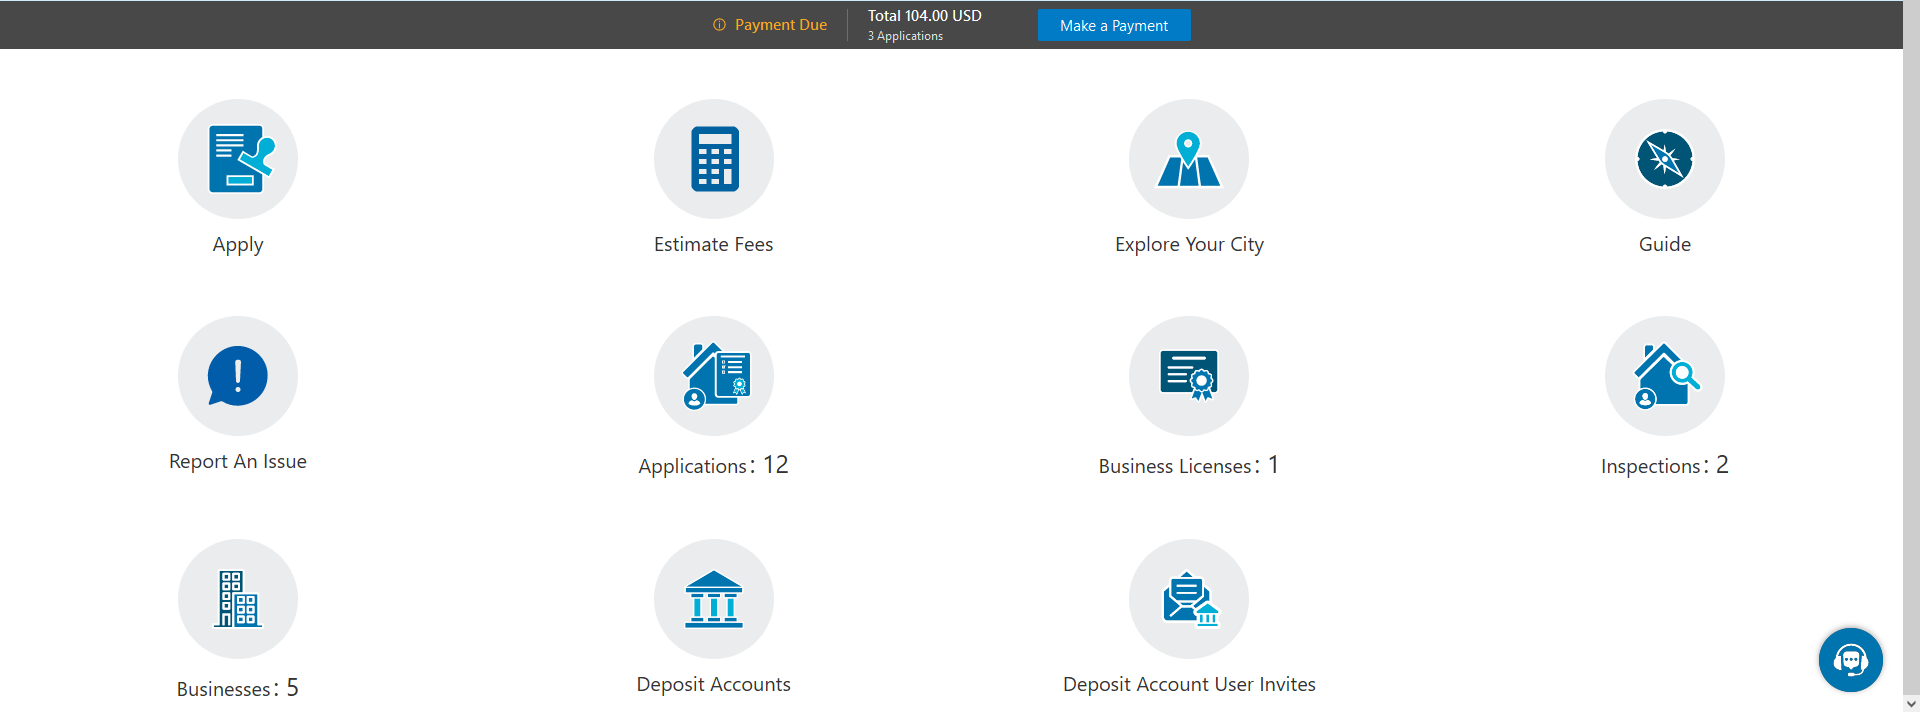The image size is (1920, 712).
Task: Open the Estimate Fees calculator icon
Action: (x=714, y=159)
